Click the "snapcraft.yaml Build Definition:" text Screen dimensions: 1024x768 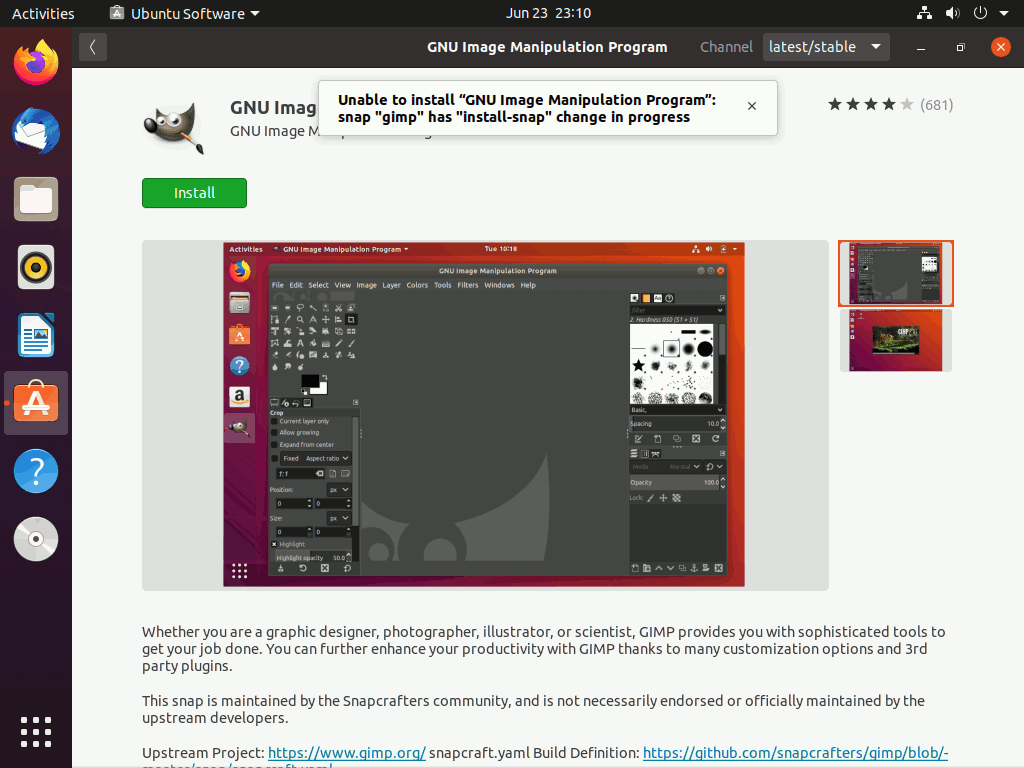coord(534,752)
